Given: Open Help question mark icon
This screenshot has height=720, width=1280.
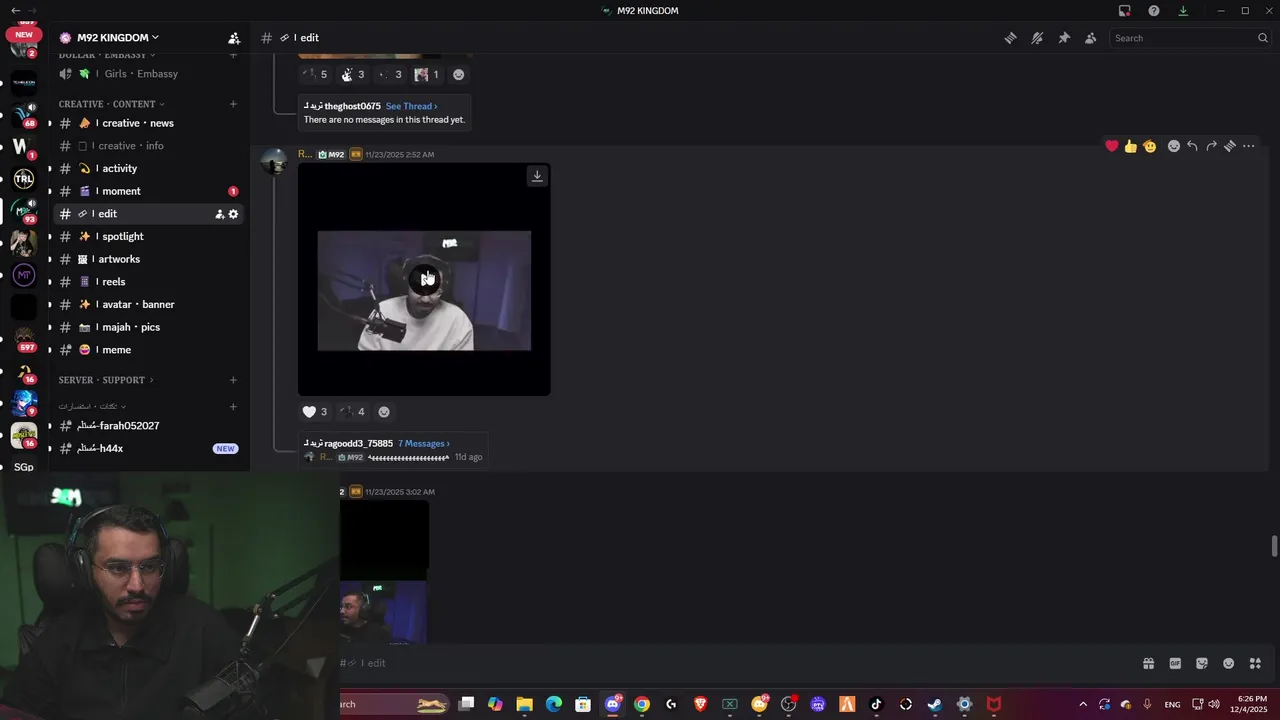Looking at the screenshot, I should click(1154, 11).
